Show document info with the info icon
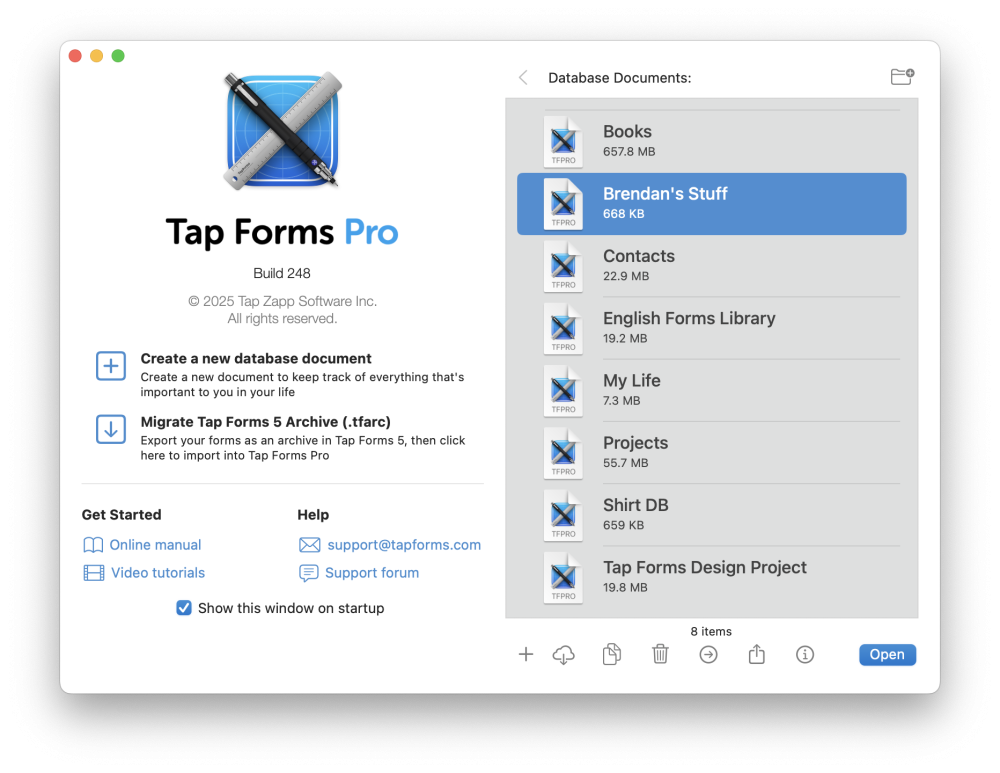Viewport: 1000px width, 773px height. (x=805, y=654)
